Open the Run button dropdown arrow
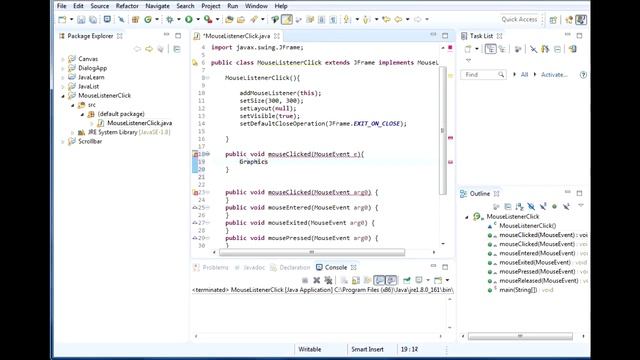 (x=198, y=19)
